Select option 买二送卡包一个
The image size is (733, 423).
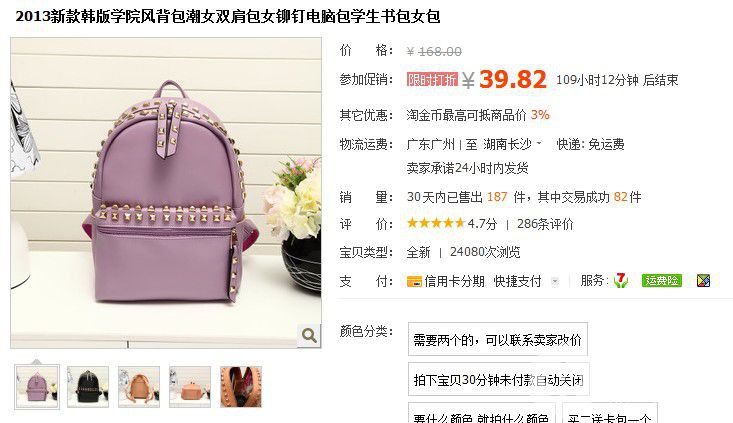pos(610,413)
